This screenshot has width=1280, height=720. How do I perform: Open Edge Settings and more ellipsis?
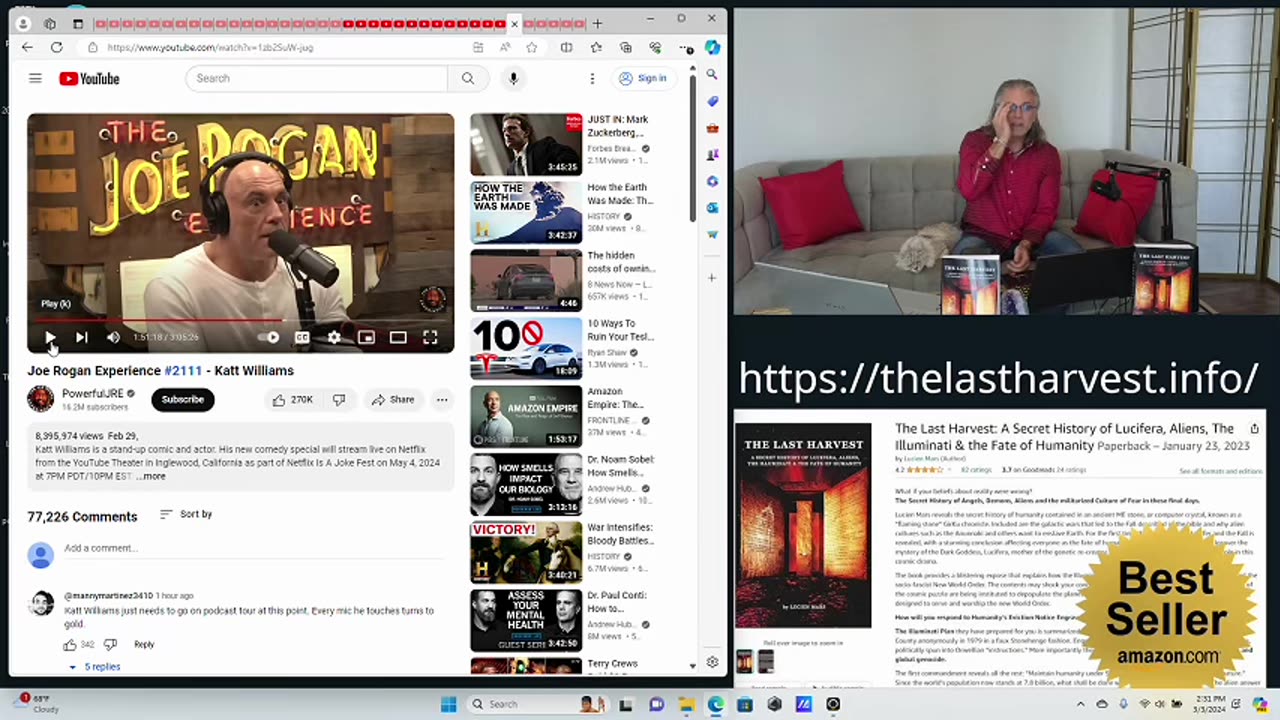(686, 47)
